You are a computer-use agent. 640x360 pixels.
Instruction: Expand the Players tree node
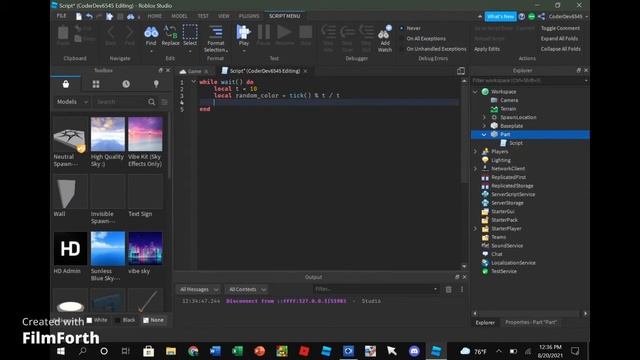(x=475, y=151)
